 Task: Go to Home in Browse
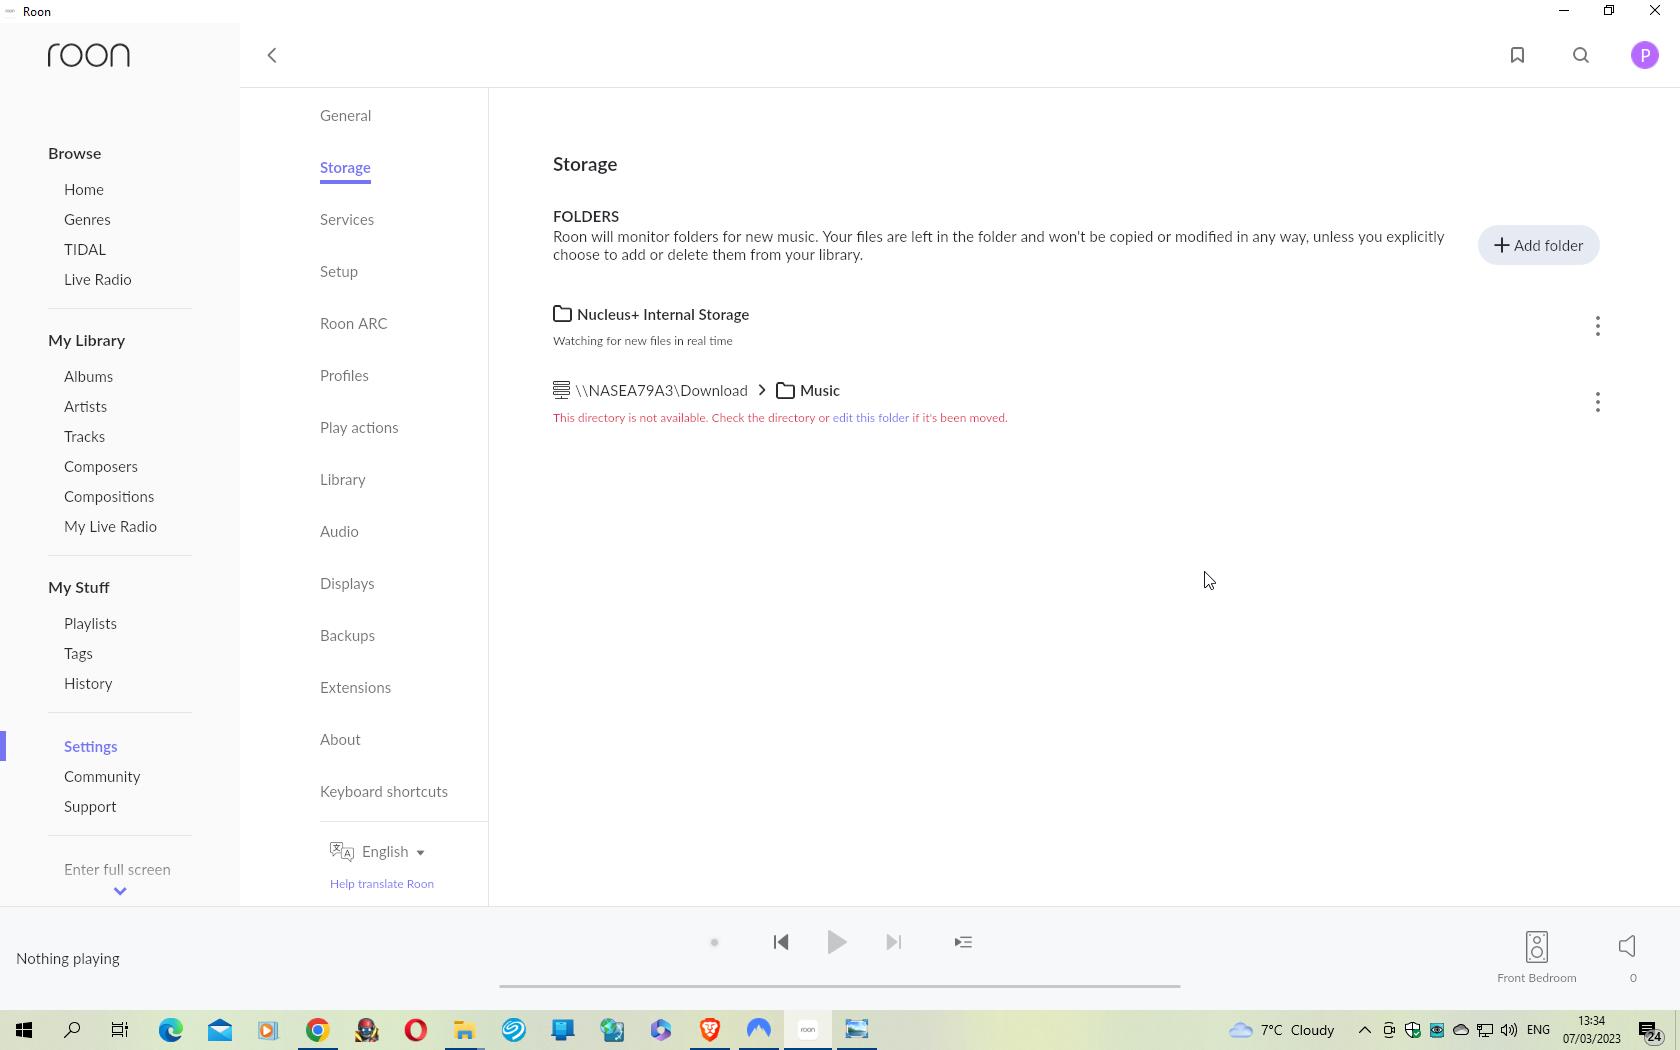coord(84,190)
